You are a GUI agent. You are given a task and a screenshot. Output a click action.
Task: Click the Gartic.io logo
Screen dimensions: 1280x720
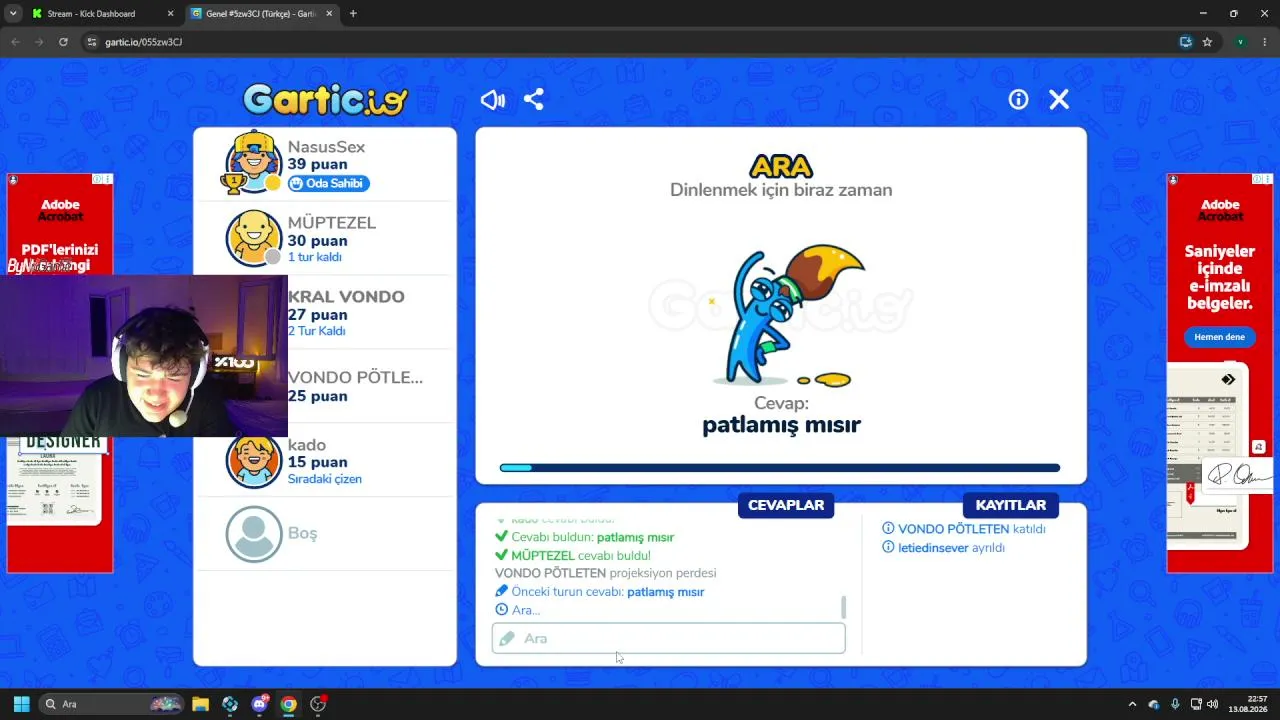click(x=325, y=99)
